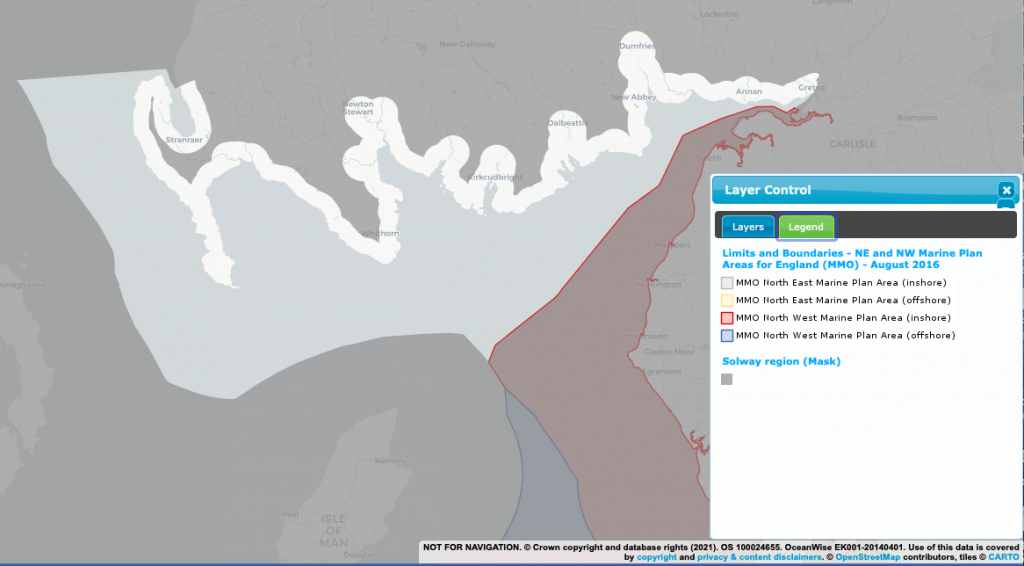Follow the OpenStreetMap attribution link
Viewport: 1024px width, 566px height.
click(x=867, y=557)
